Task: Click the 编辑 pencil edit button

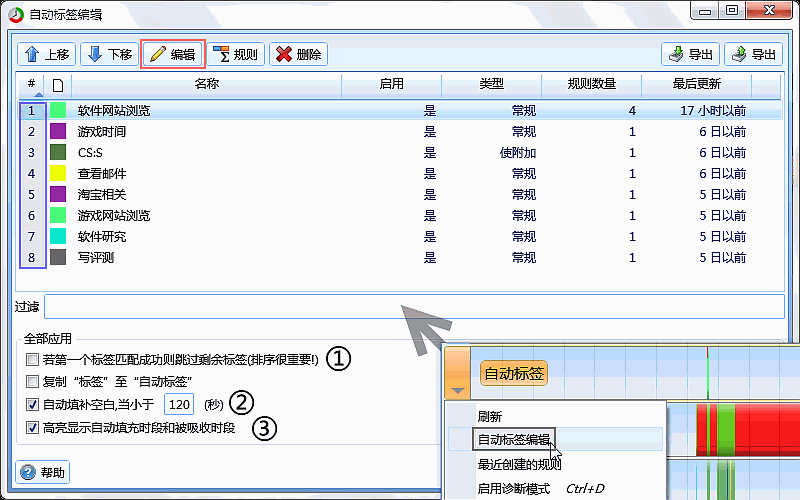Action: pyautogui.click(x=172, y=54)
